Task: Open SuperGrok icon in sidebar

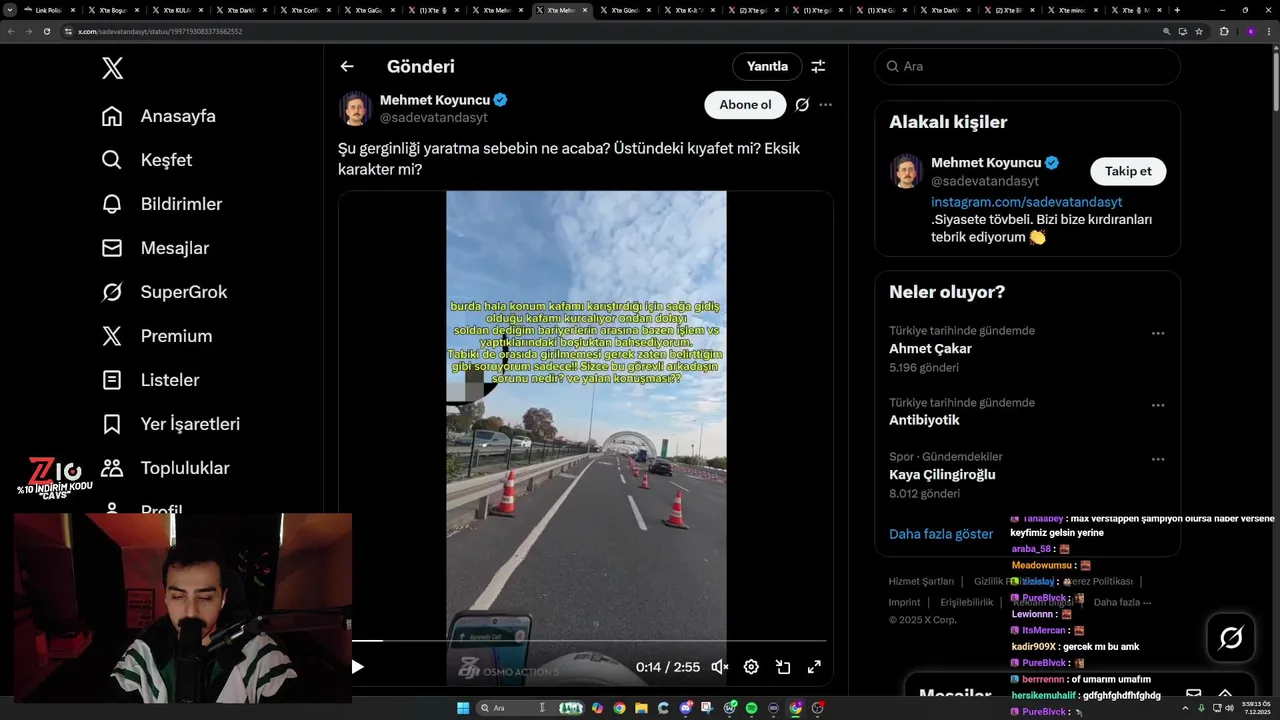Action: click(x=112, y=292)
